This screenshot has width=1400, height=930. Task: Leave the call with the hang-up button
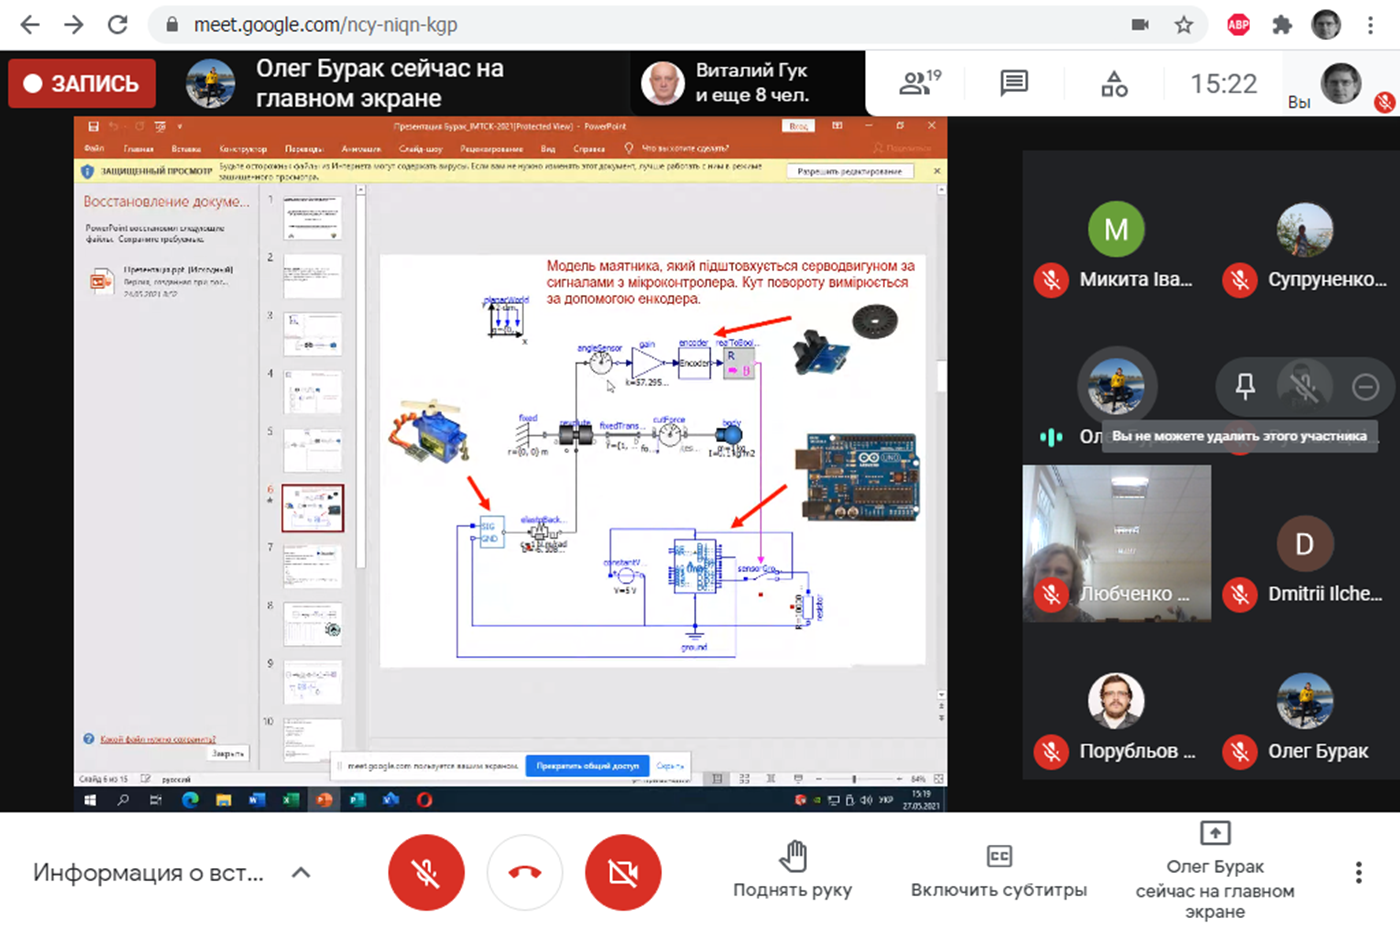click(x=525, y=873)
